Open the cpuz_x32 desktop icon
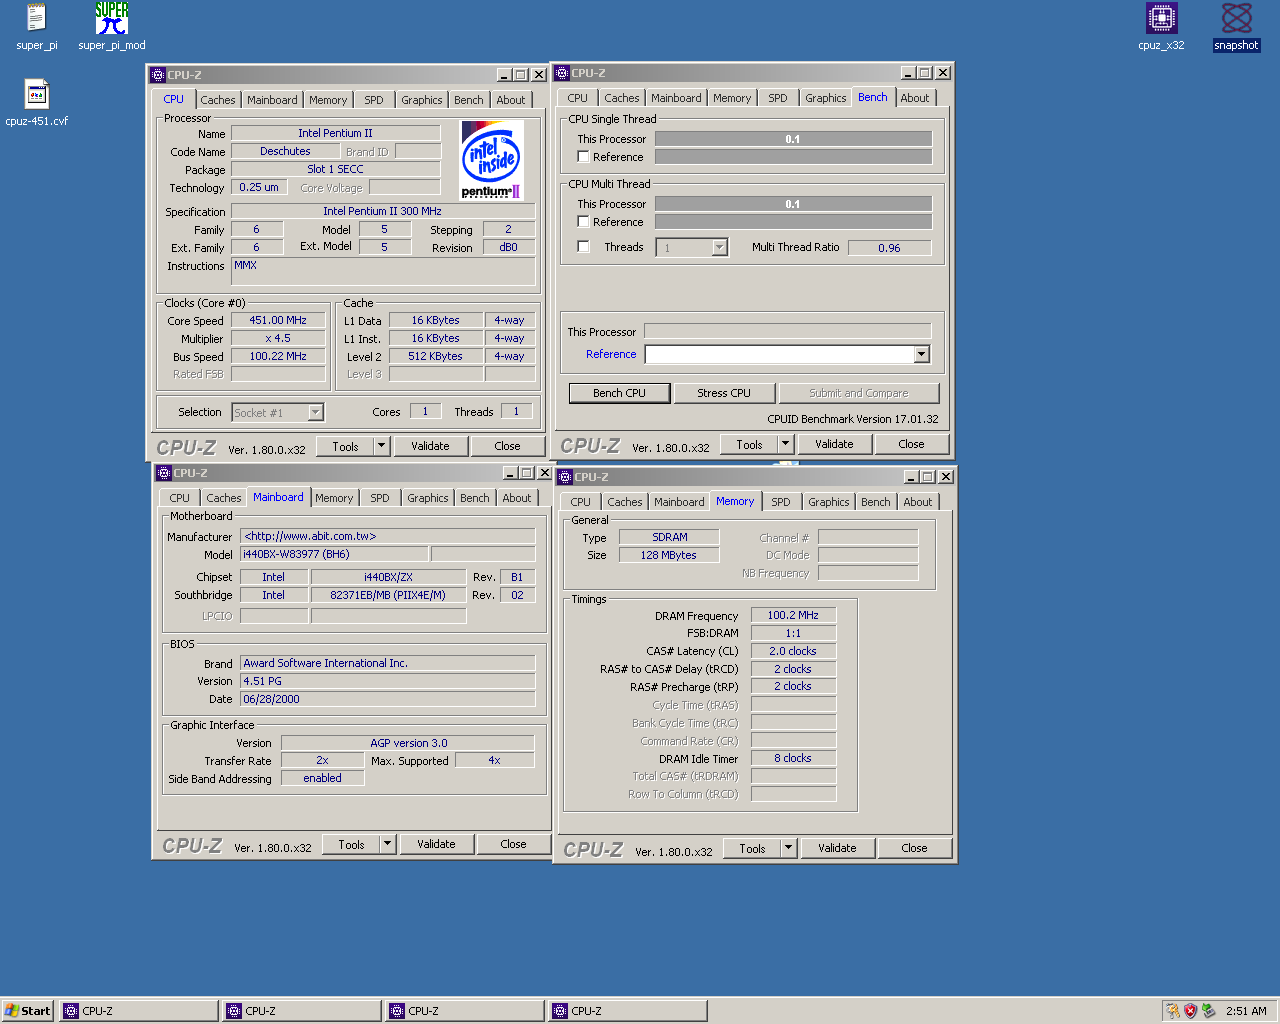The width and height of the screenshot is (1280, 1024). coord(1161,27)
